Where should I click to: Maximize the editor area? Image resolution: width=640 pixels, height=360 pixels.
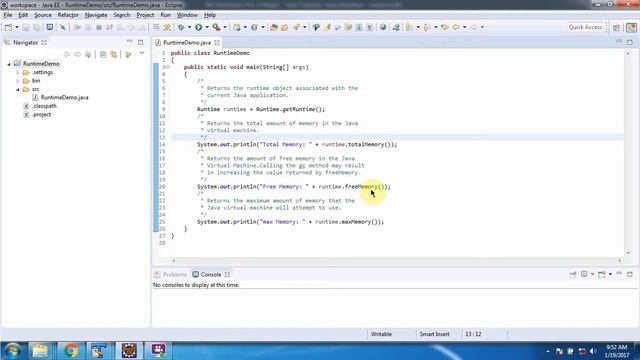click(630, 42)
